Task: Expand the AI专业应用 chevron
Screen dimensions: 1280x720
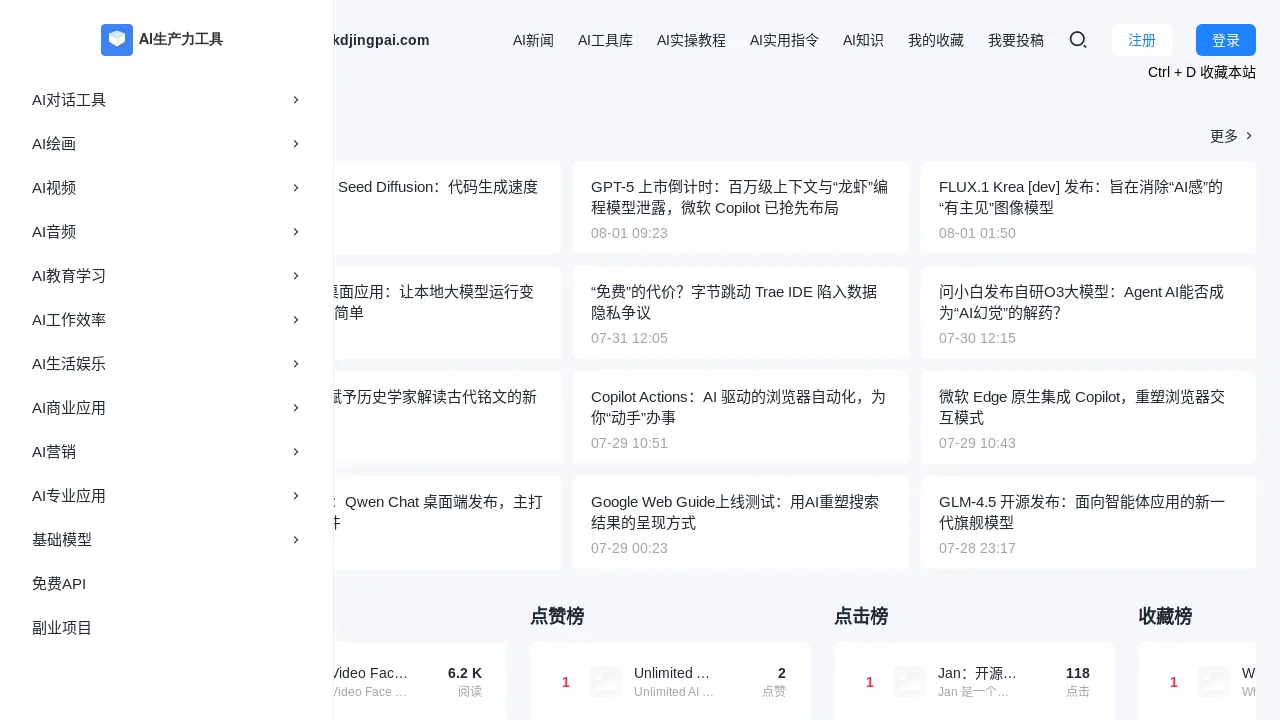Action: tap(296, 496)
